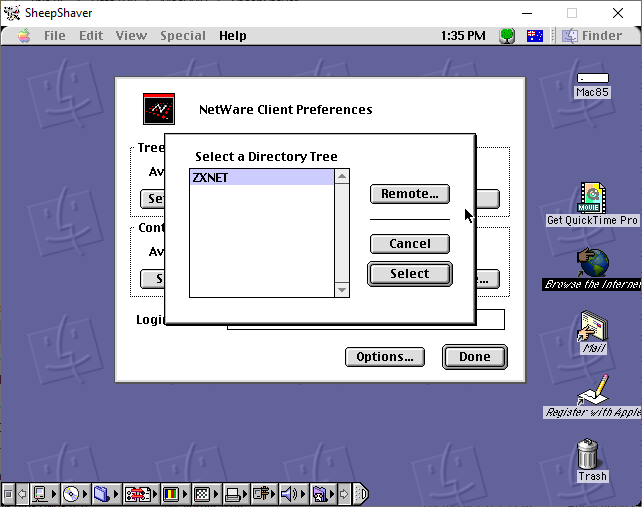This screenshot has height=507, width=642.
Task: Open the Finder application menu
Action: click(x=592, y=36)
